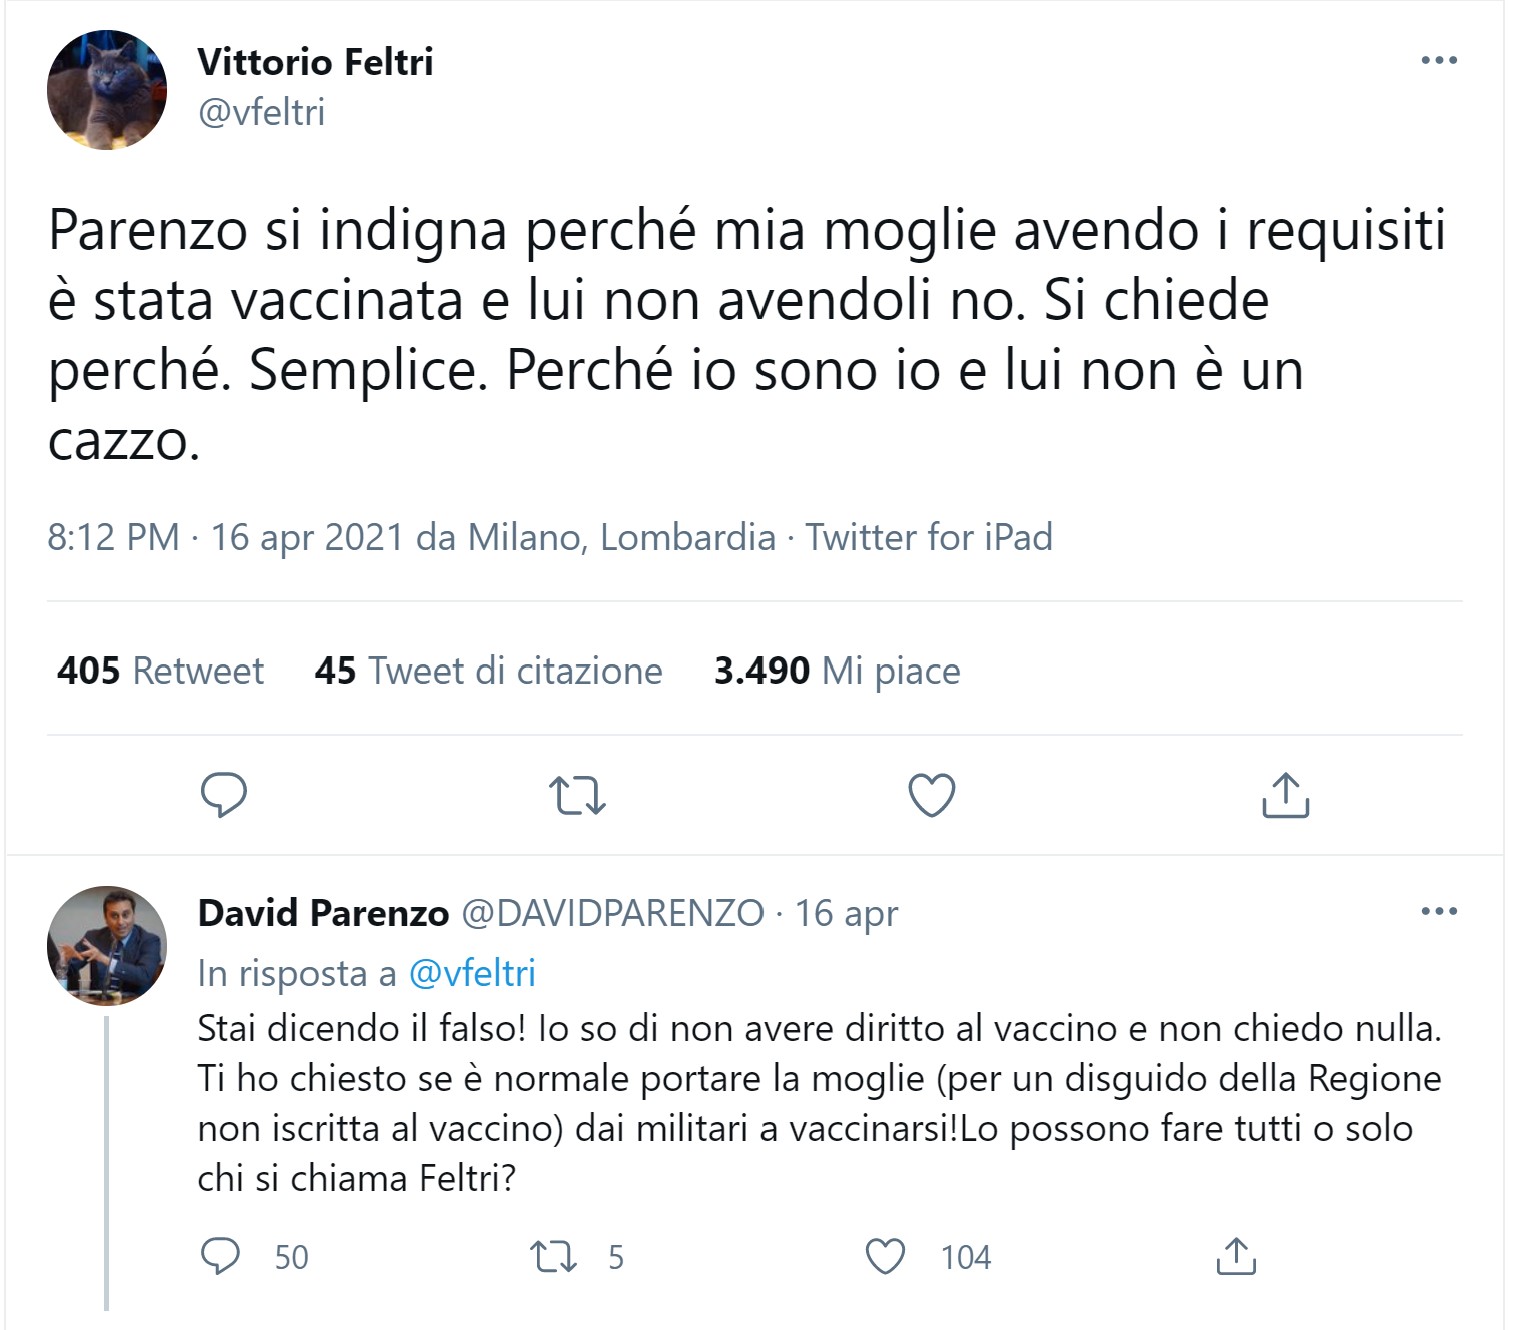
Task: Like David Parenzo's reply tweet
Action: point(885,1256)
